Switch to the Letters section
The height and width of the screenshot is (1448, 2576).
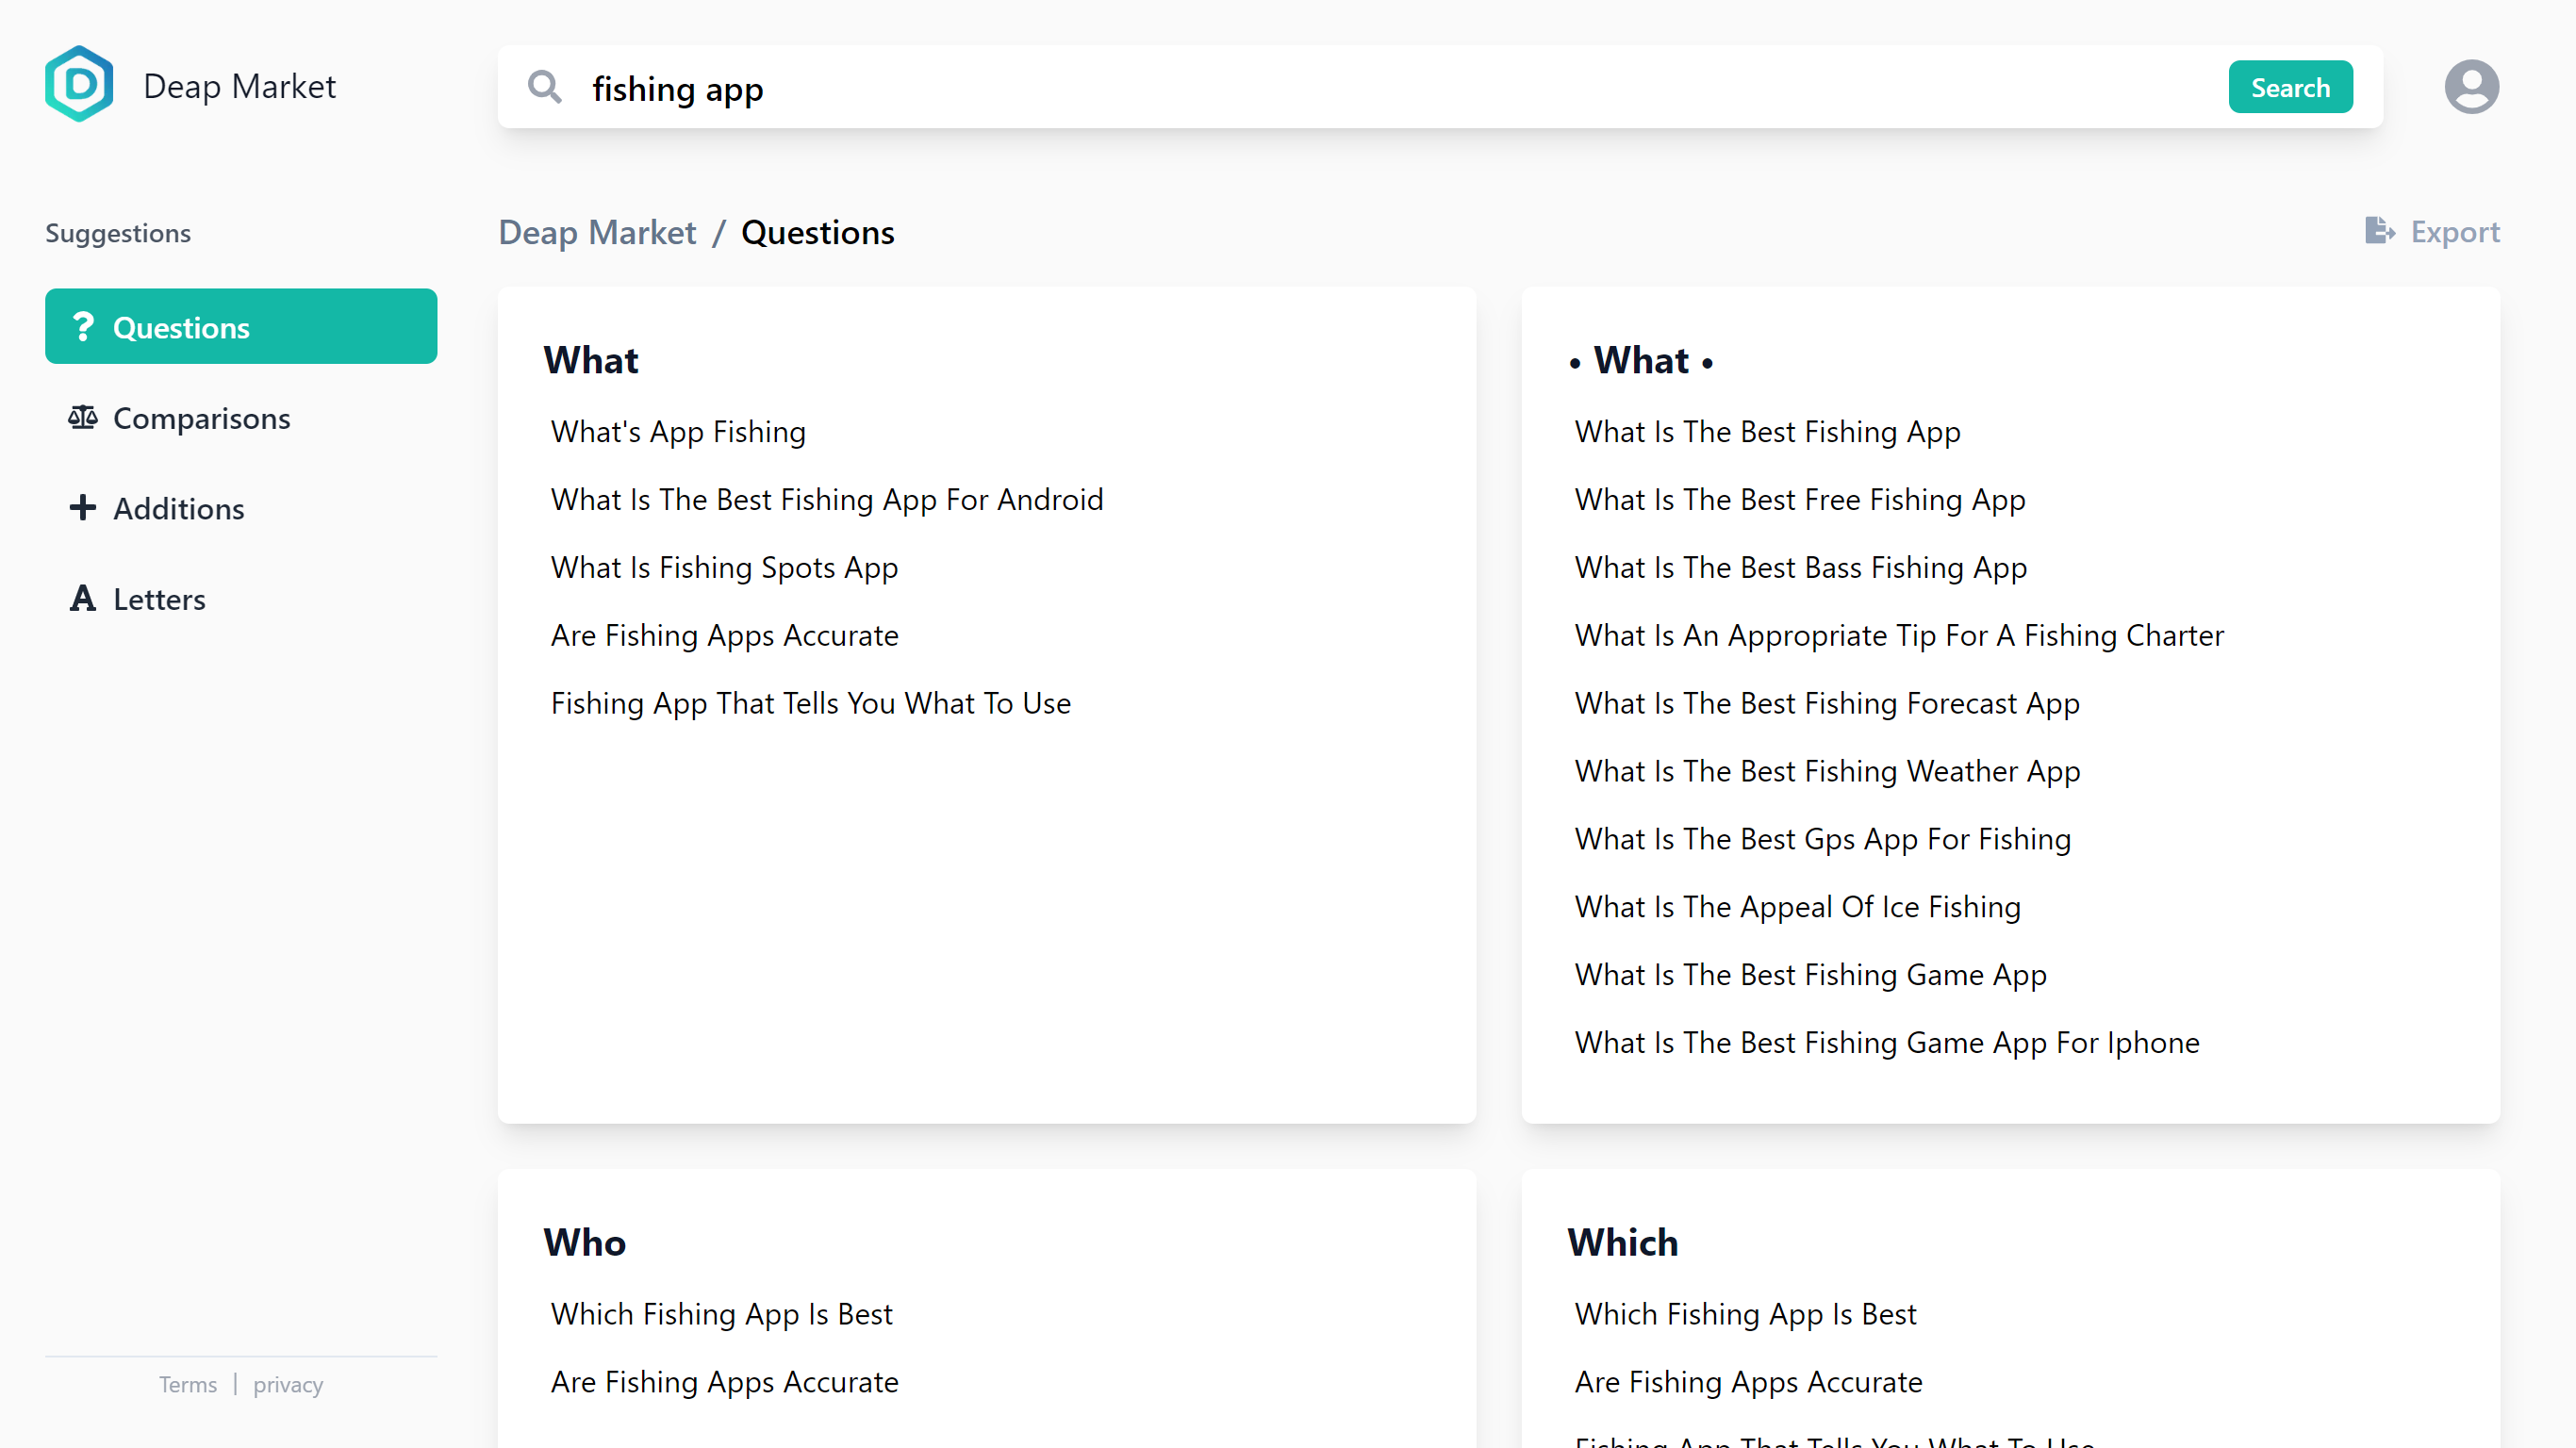point(158,599)
